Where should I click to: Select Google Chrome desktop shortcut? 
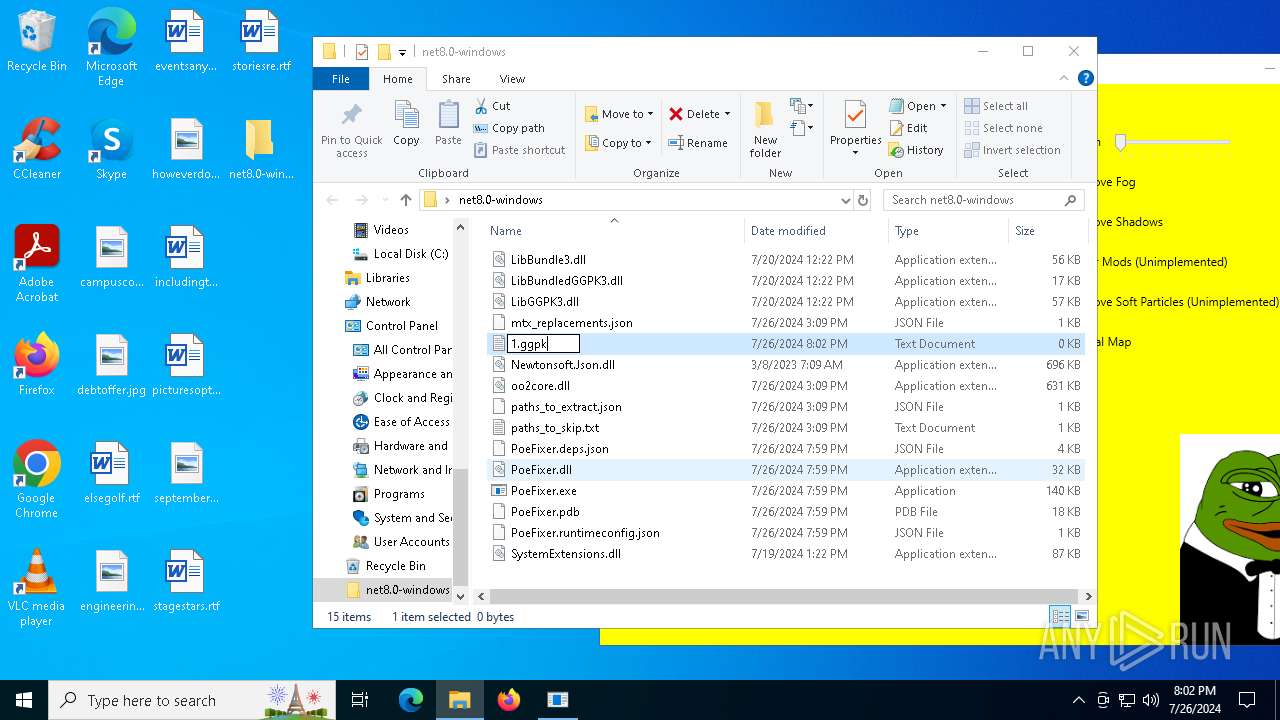pos(36,480)
